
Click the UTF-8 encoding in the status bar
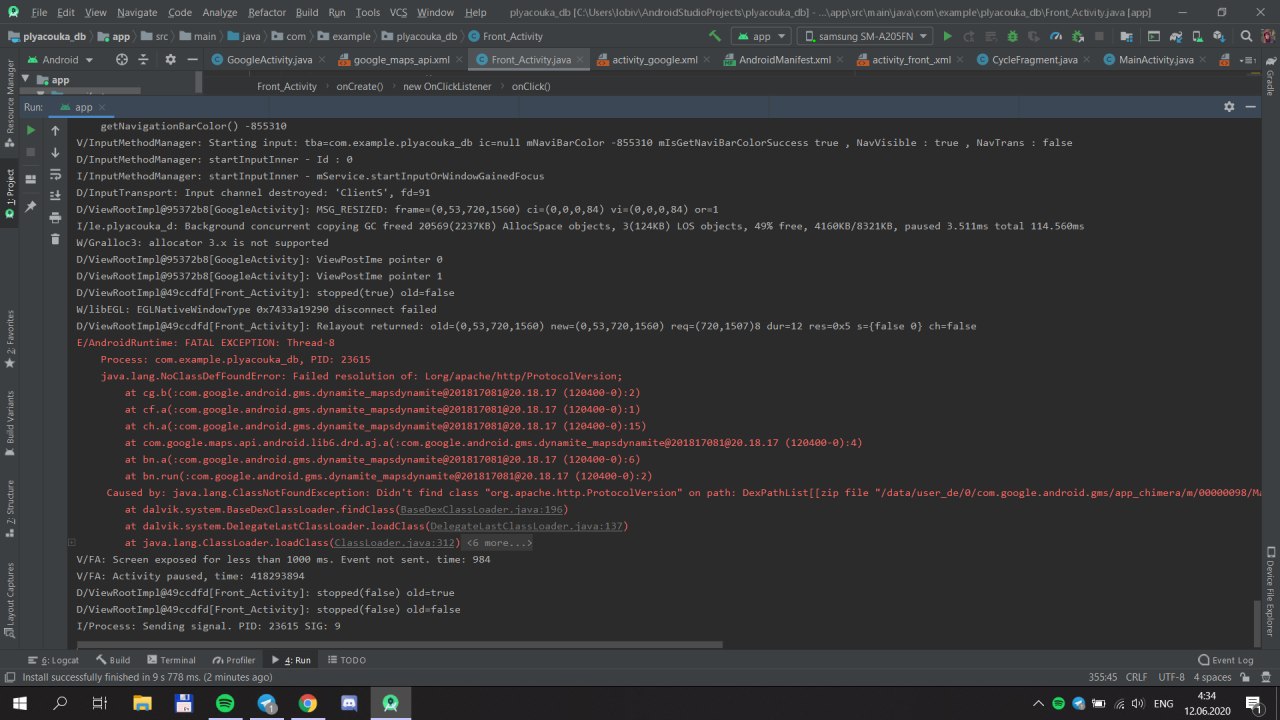point(1171,677)
